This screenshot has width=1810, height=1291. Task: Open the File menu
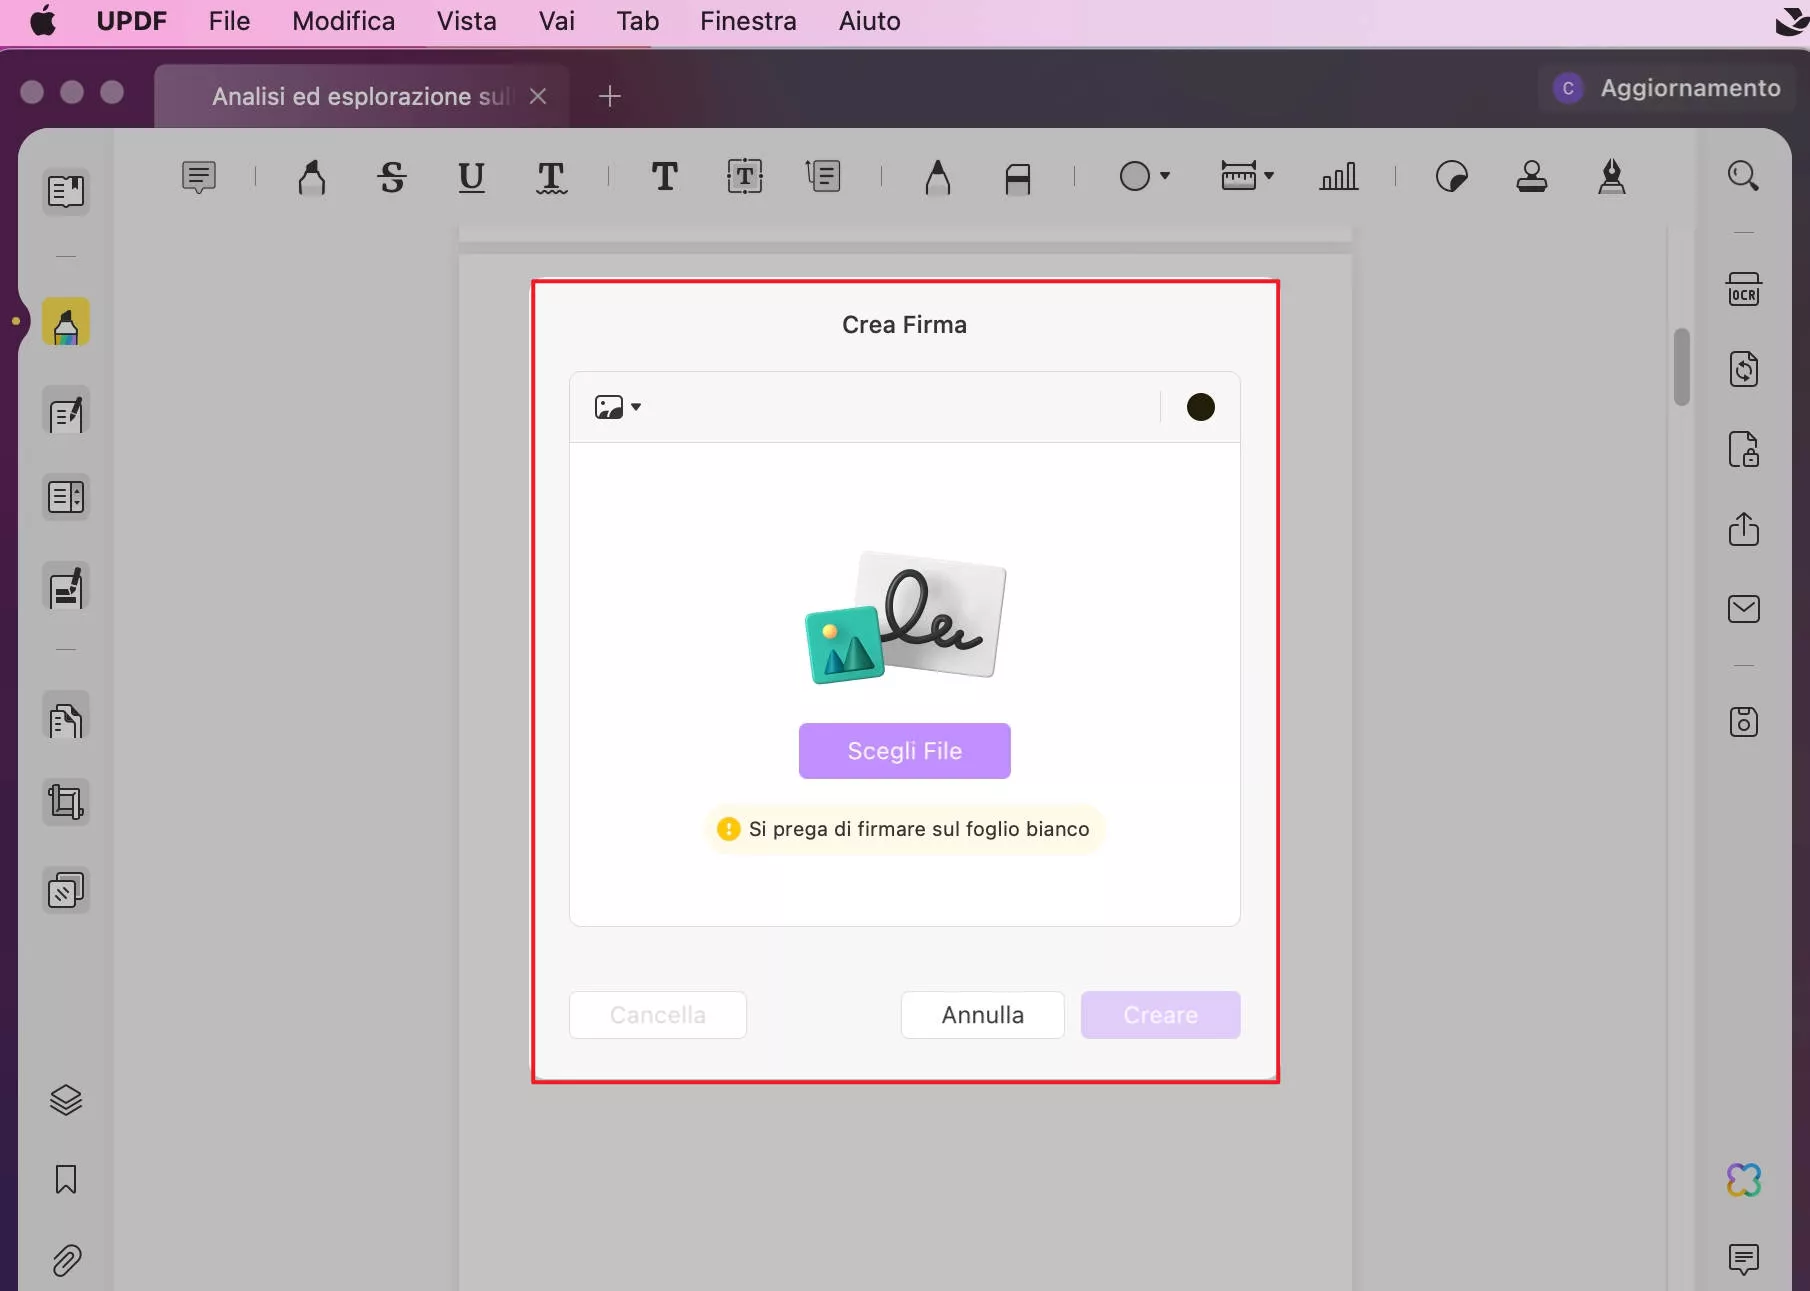pyautogui.click(x=229, y=21)
